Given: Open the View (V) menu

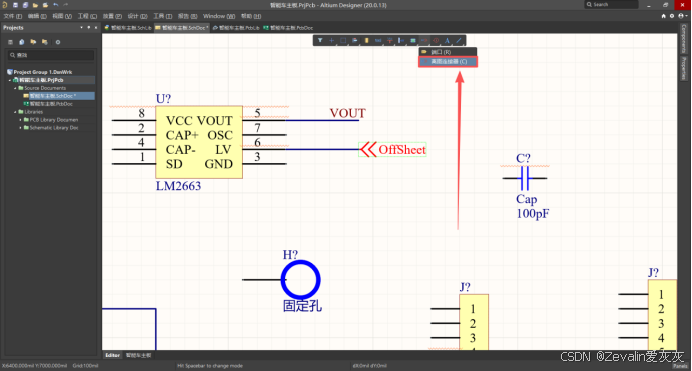Looking at the screenshot, I should [x=62, y=16].
